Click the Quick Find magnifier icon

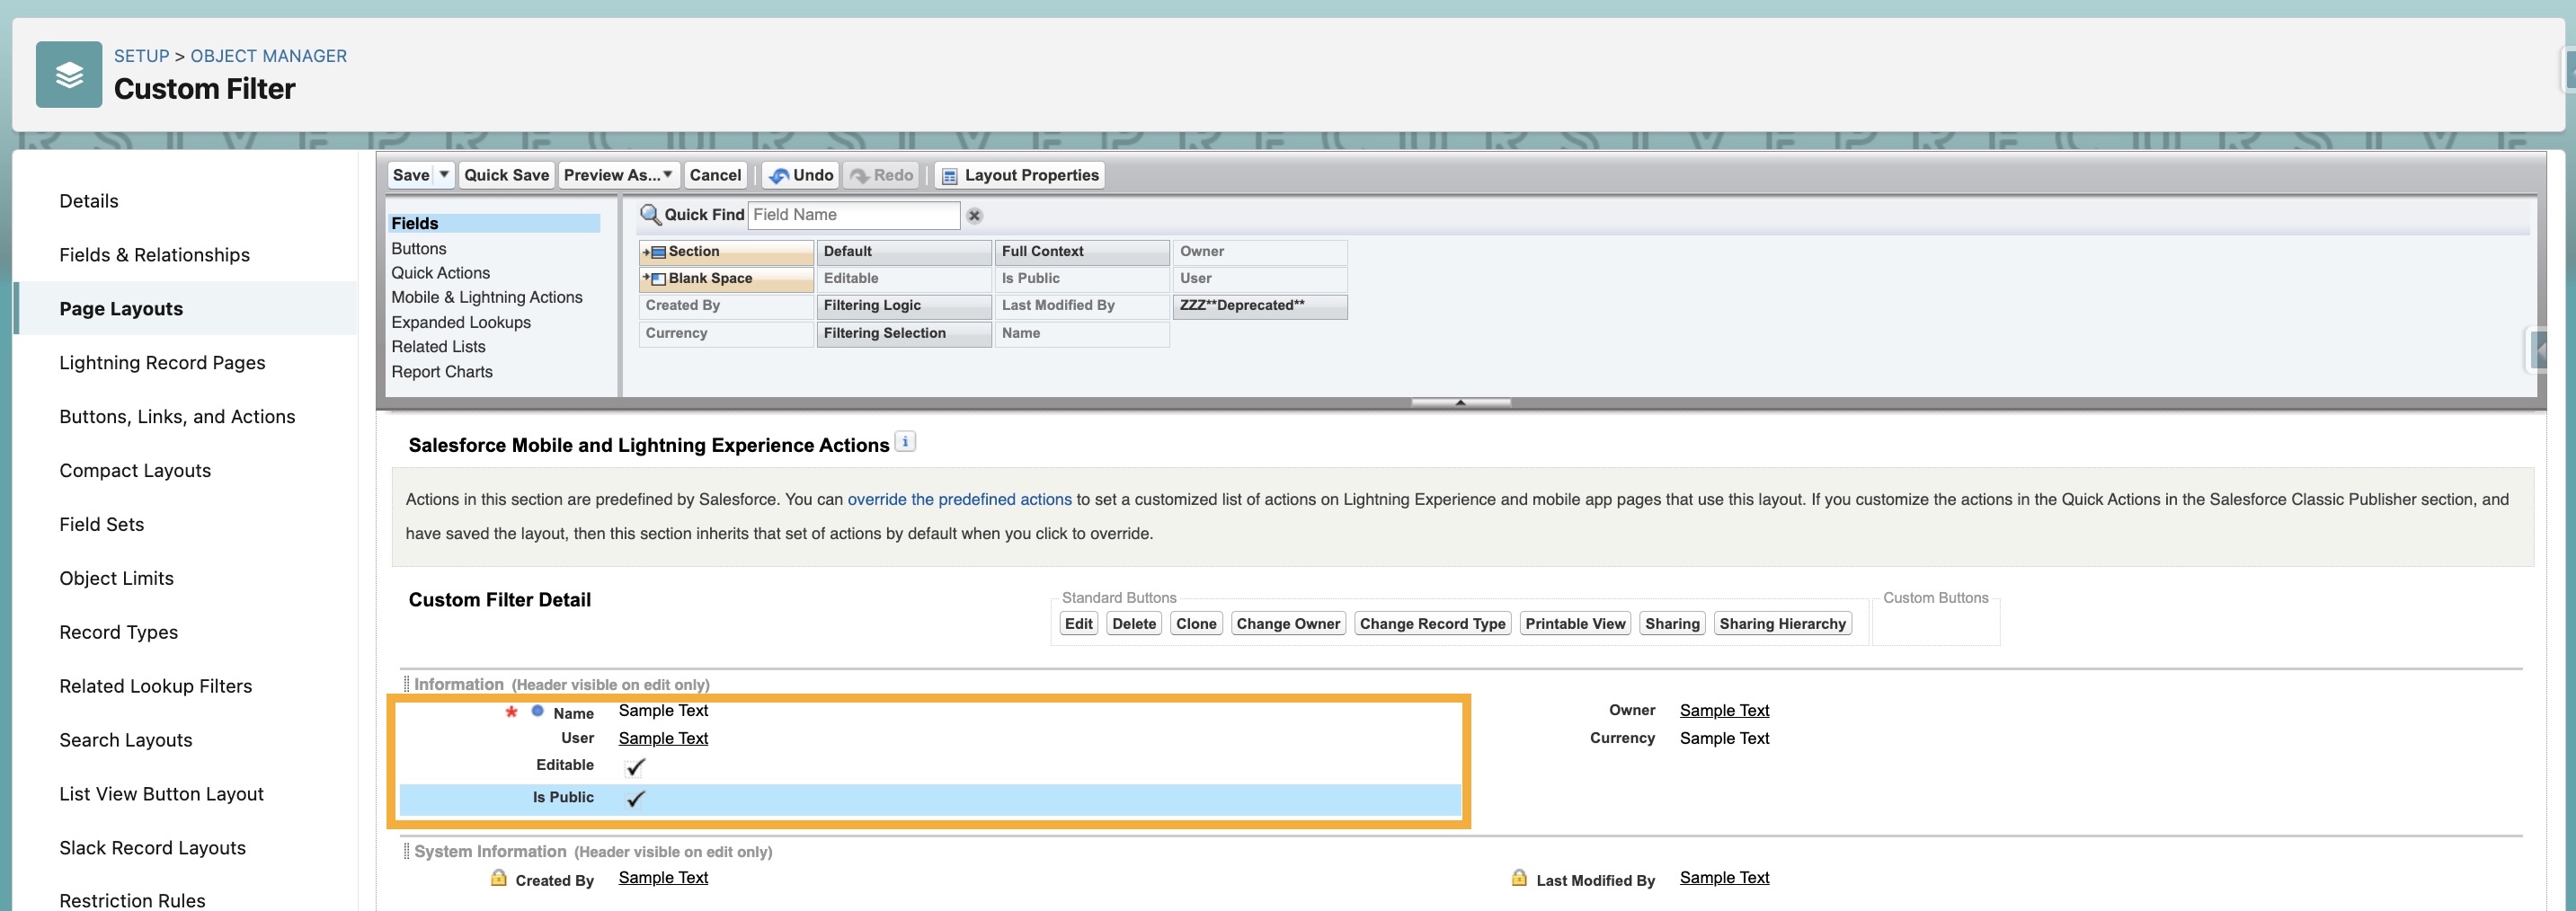click(x=650, y=214)
